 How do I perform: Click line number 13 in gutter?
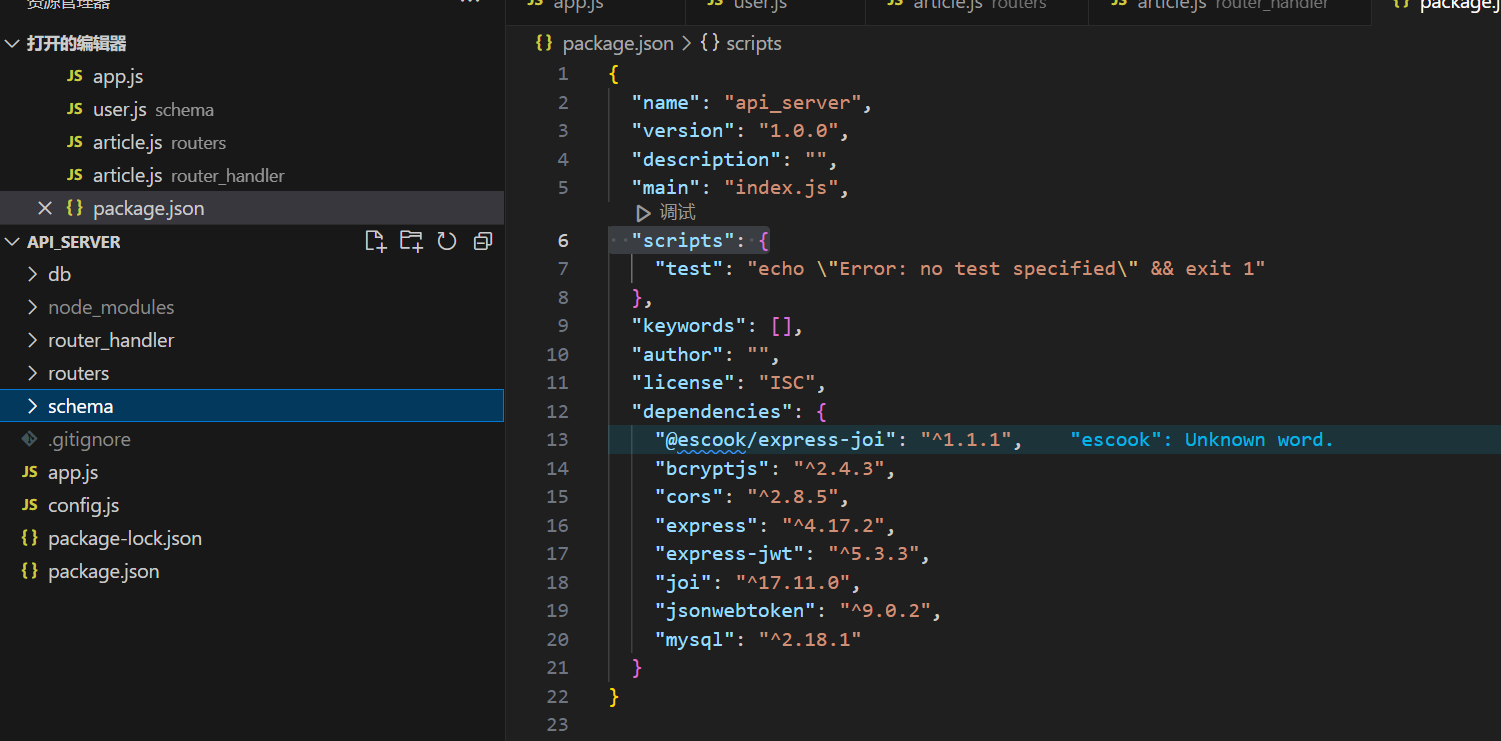[557, 440]
